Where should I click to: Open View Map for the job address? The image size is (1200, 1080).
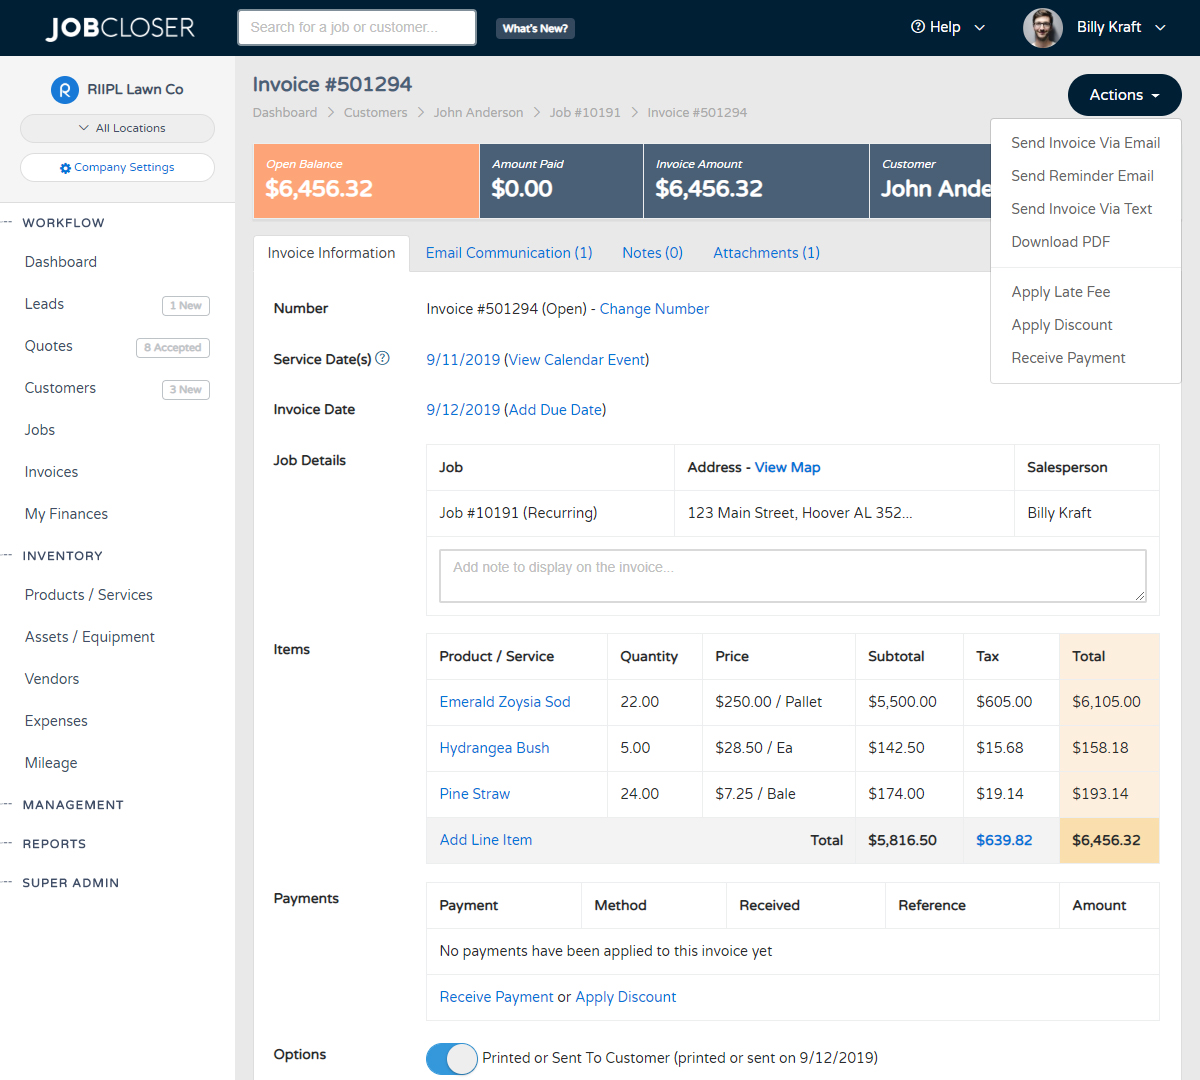[x=789, y=467]
